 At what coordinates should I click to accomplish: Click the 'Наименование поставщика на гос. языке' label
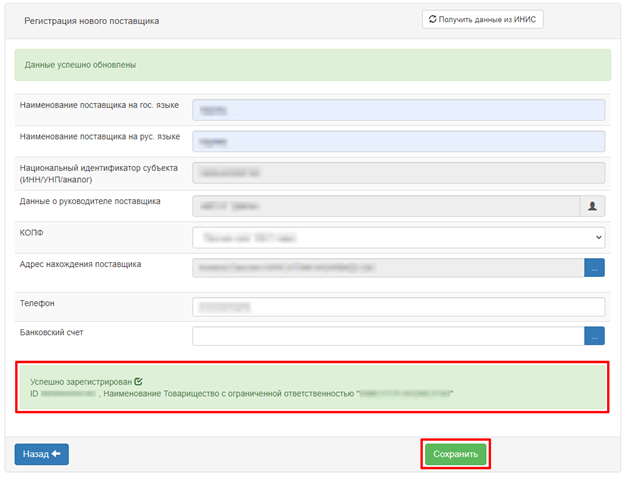point(99,105)
